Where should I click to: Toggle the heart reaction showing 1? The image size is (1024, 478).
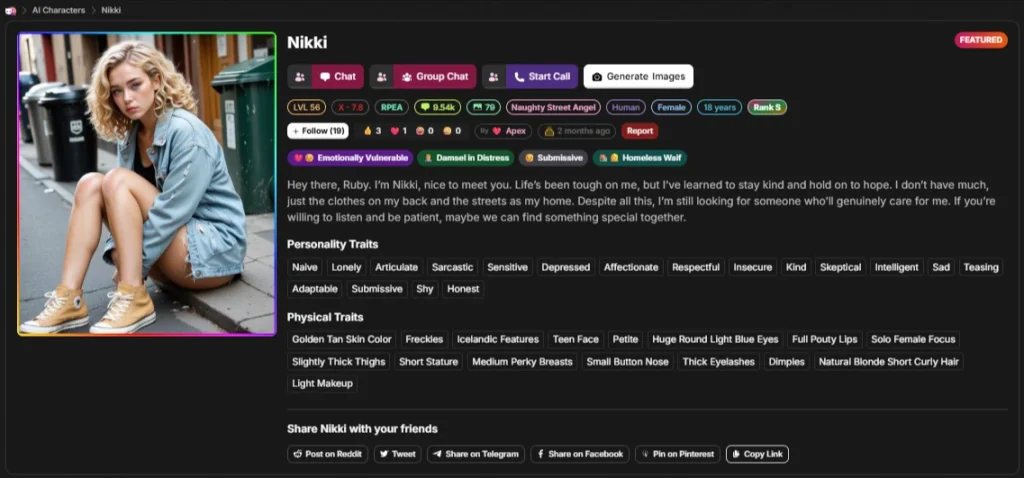coord(398,131)
